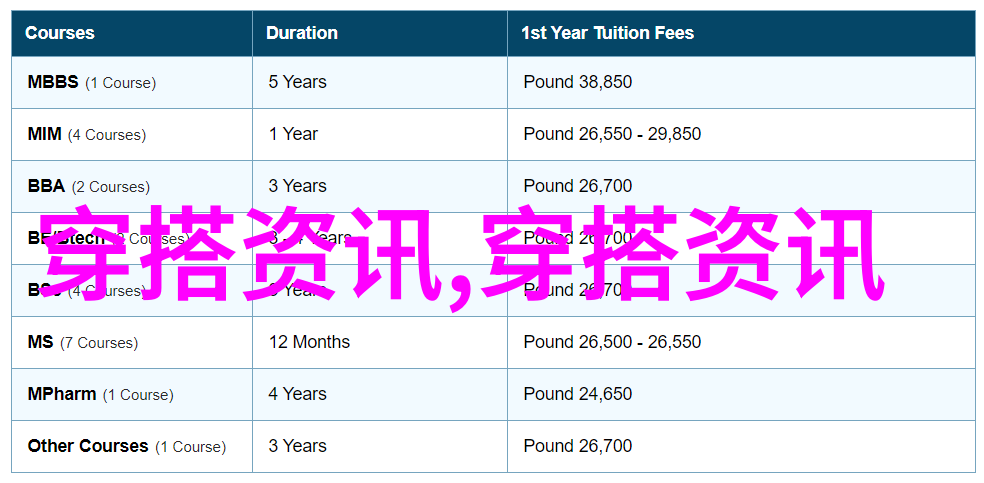
Task: Select the Pound 26,550 - 29,850 fee
Action: point(612,134)
